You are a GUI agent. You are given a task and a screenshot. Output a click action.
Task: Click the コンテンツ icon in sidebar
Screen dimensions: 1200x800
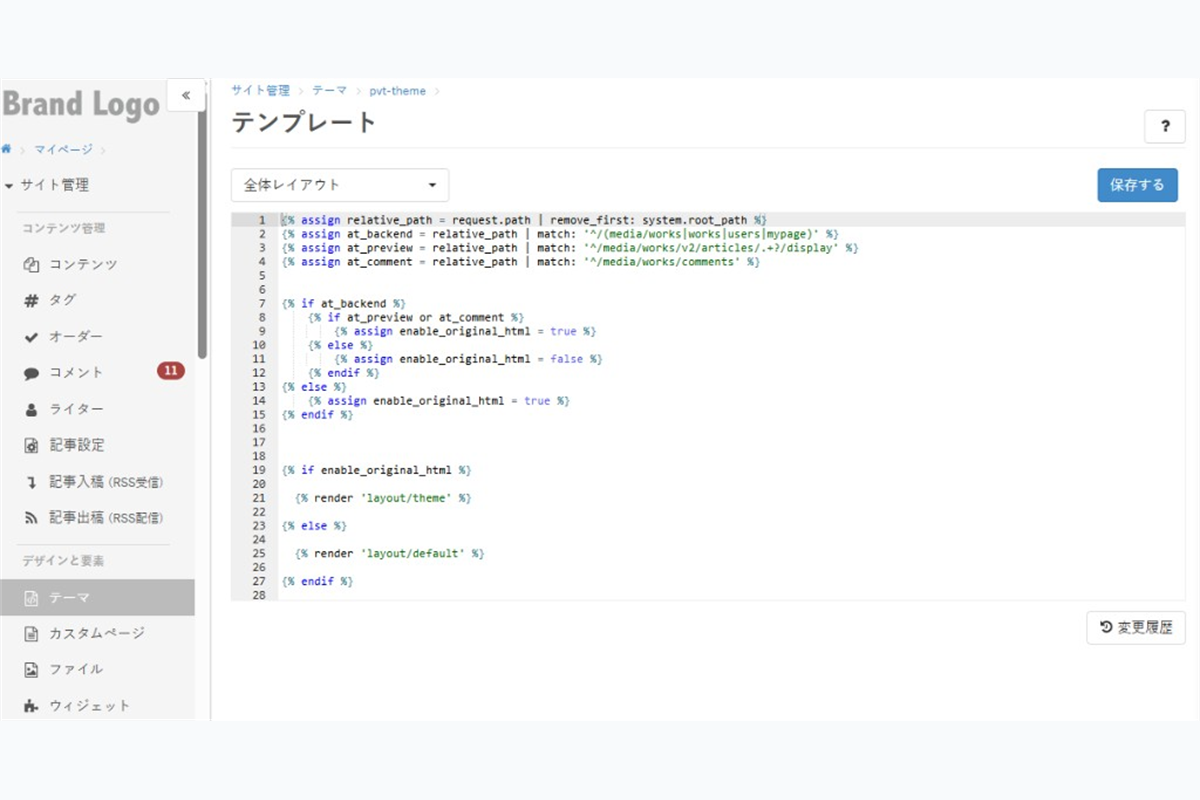click(x=30, y=264)
